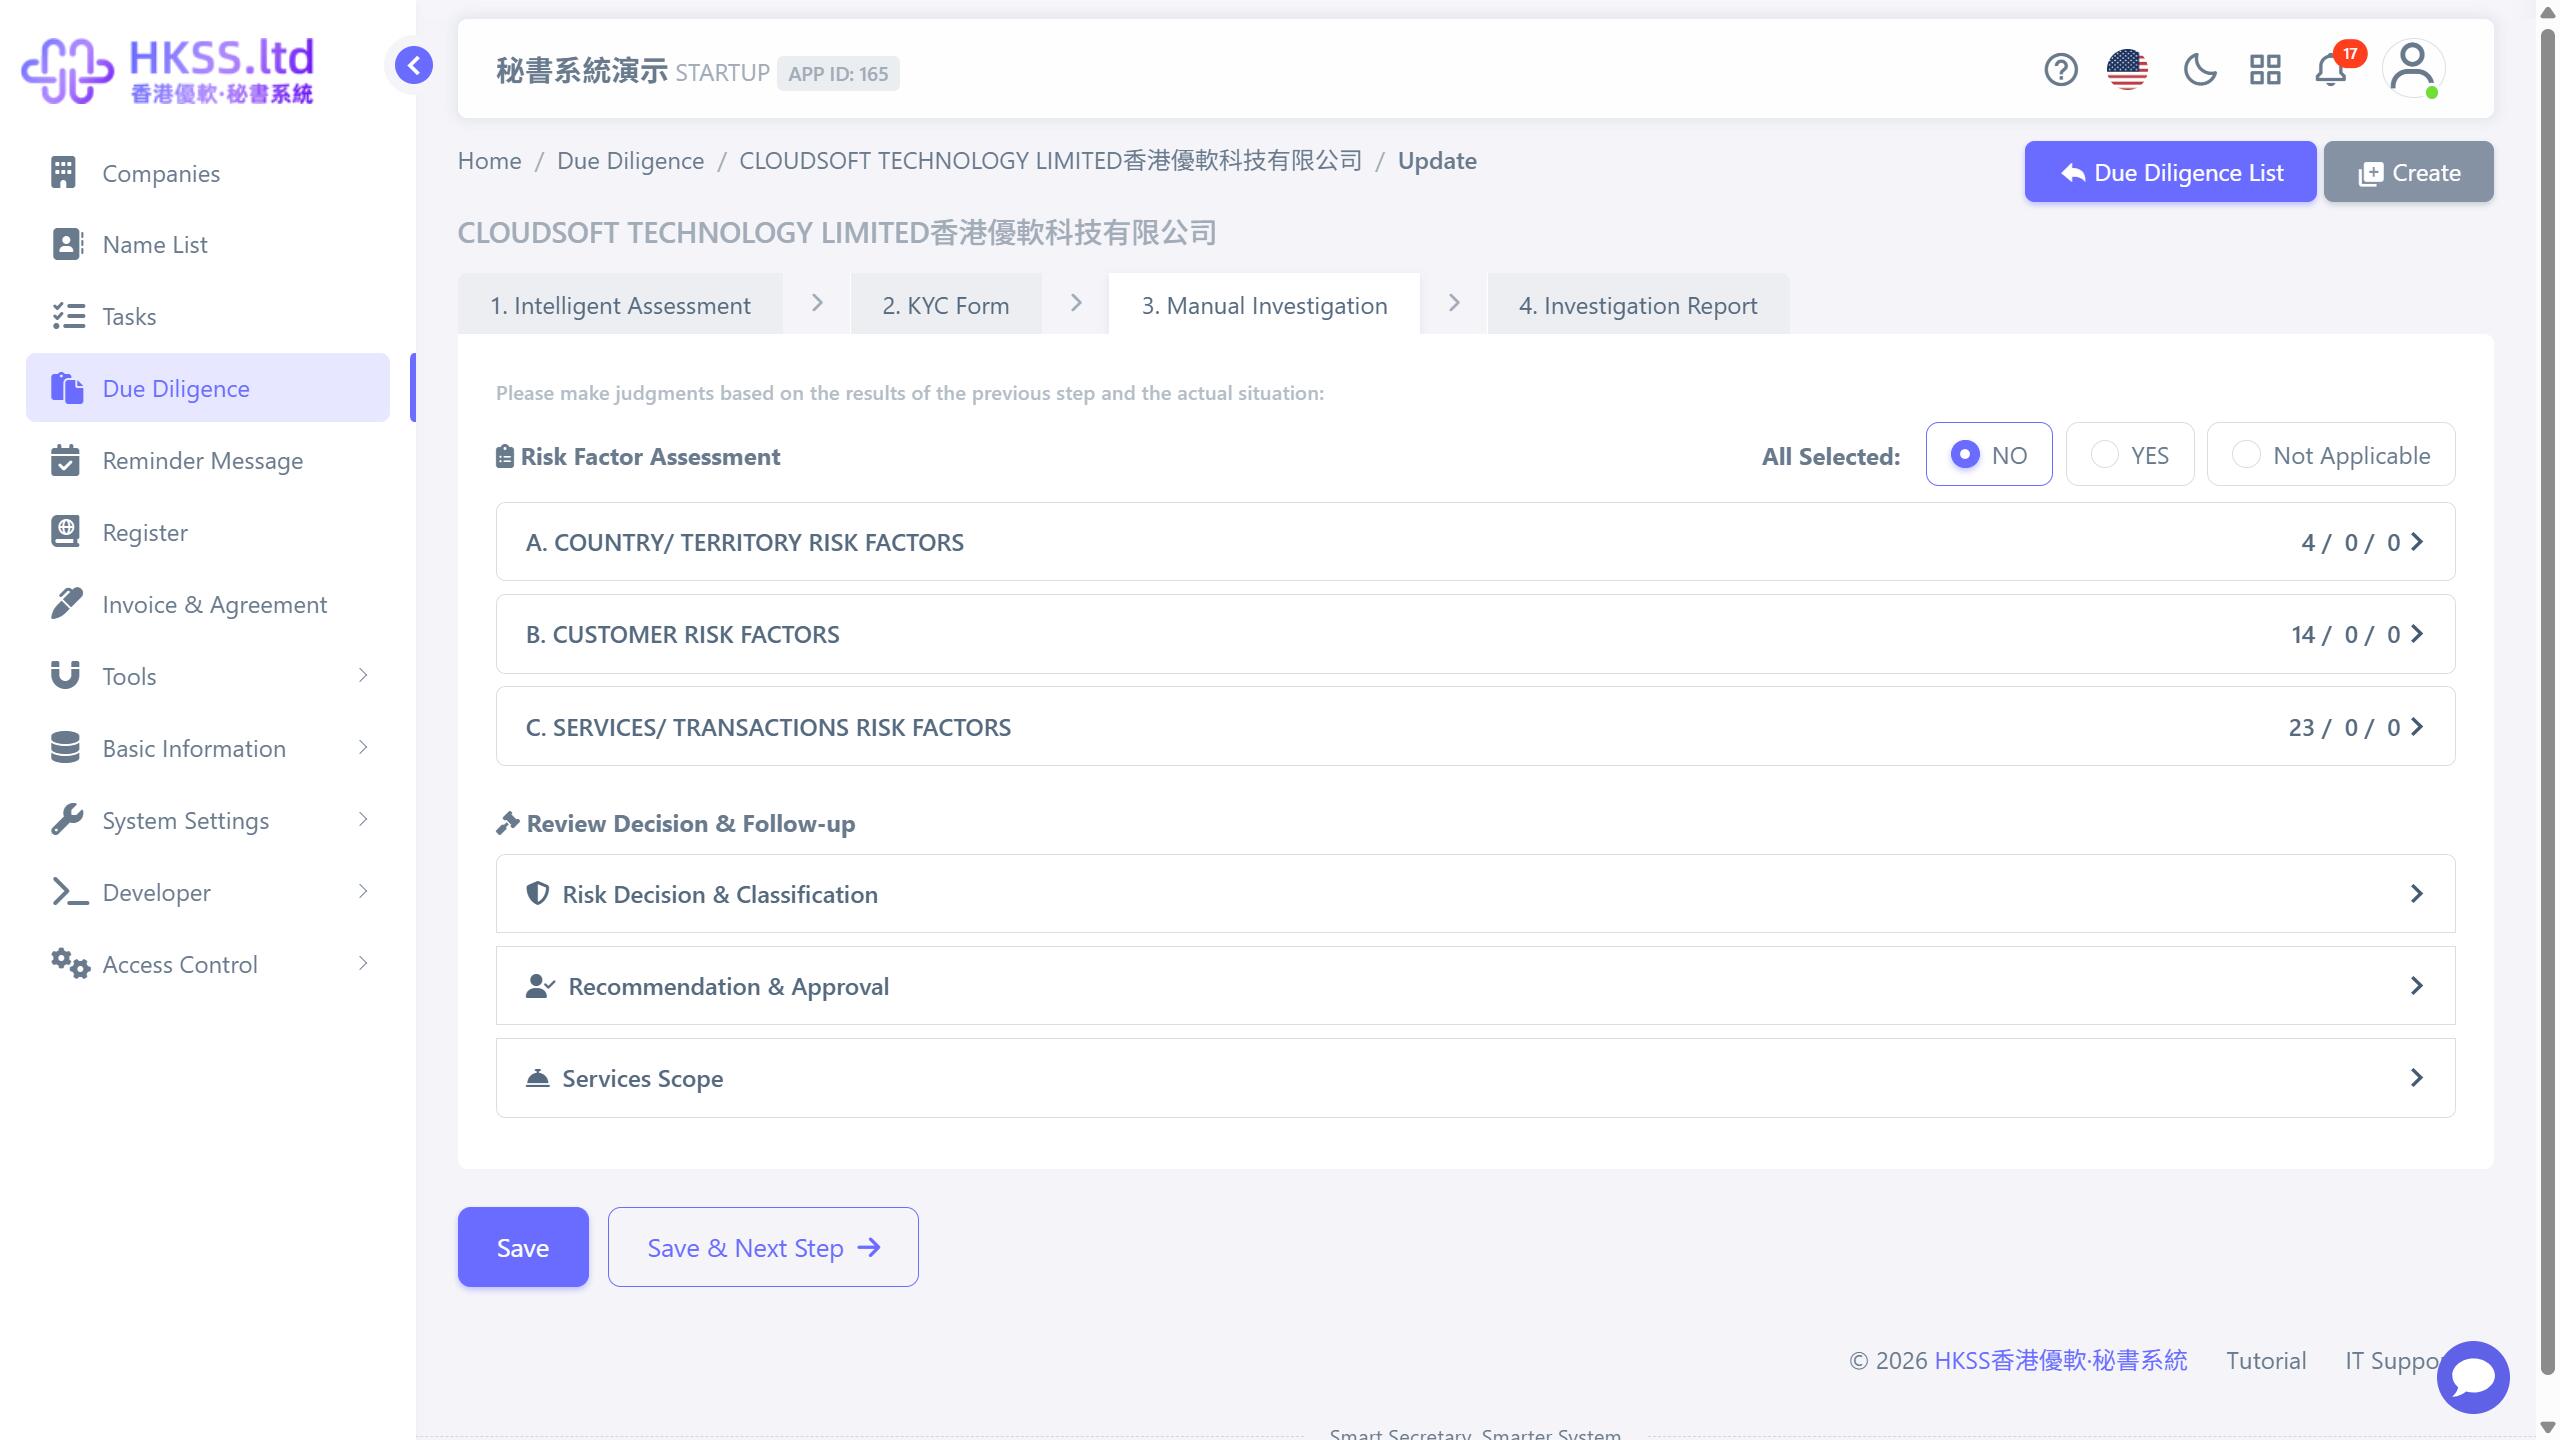Image resolution: width=2560 pixels, height=1440 pixels.
Task: Go to Home breadcrumb link
Action: tap(489, 161)
